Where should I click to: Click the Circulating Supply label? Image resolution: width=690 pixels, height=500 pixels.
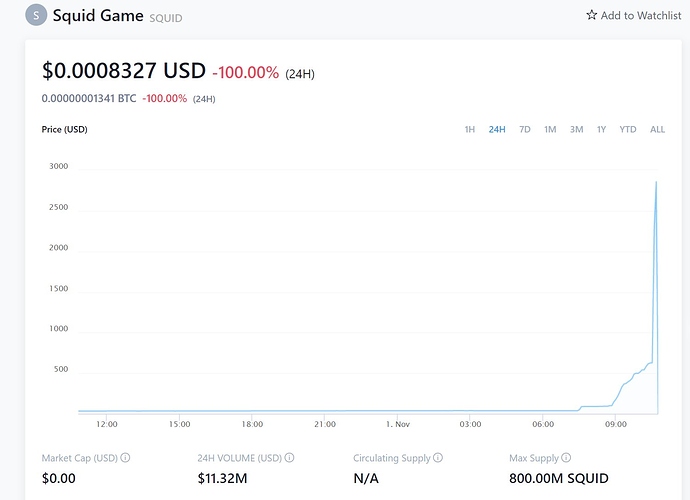point(392,458)
